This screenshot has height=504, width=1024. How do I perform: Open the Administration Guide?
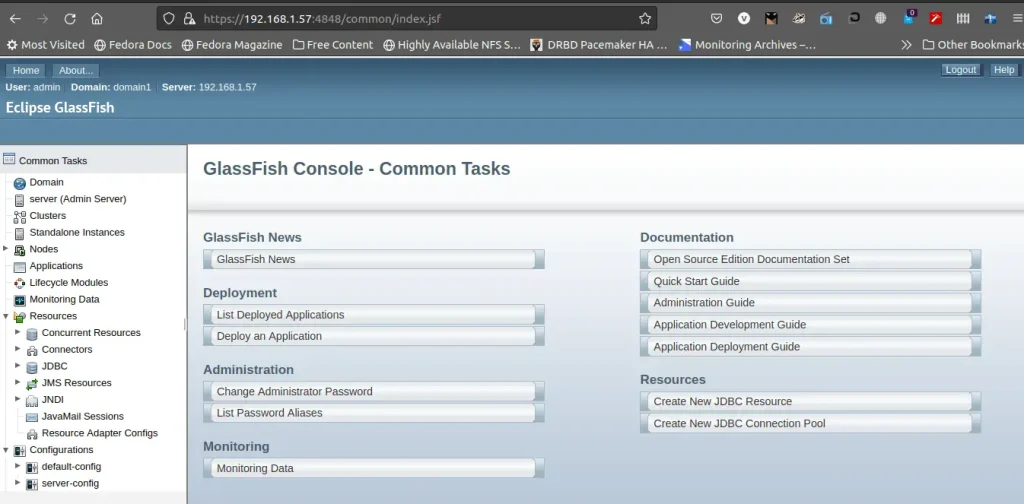click(810, 303)
